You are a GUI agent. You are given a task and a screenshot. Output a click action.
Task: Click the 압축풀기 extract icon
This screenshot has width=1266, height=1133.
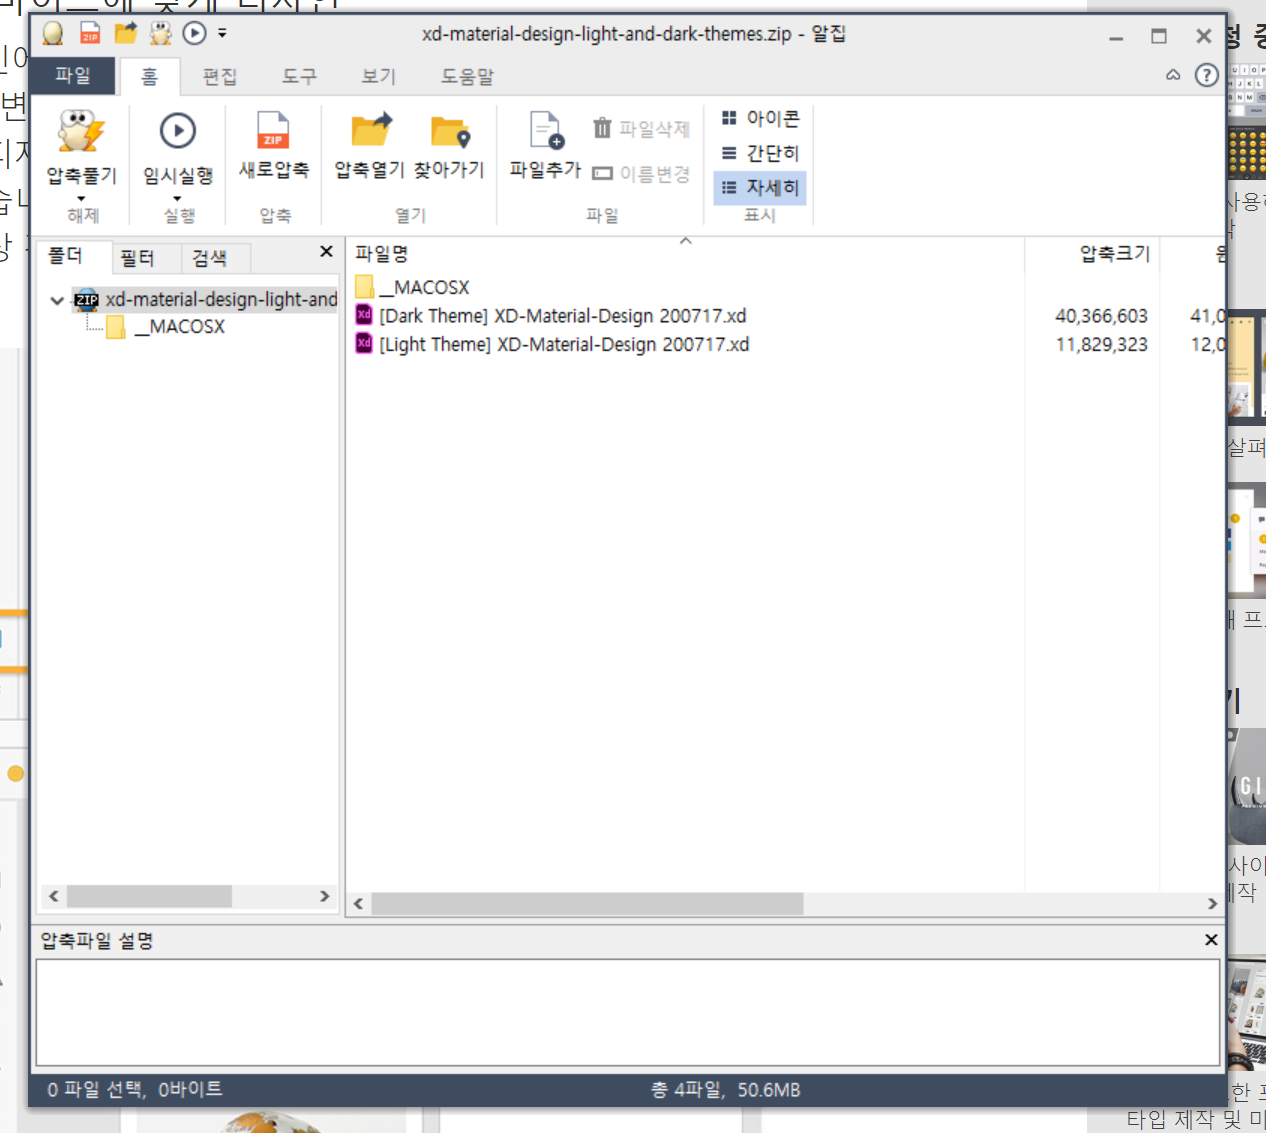(82, 131)
